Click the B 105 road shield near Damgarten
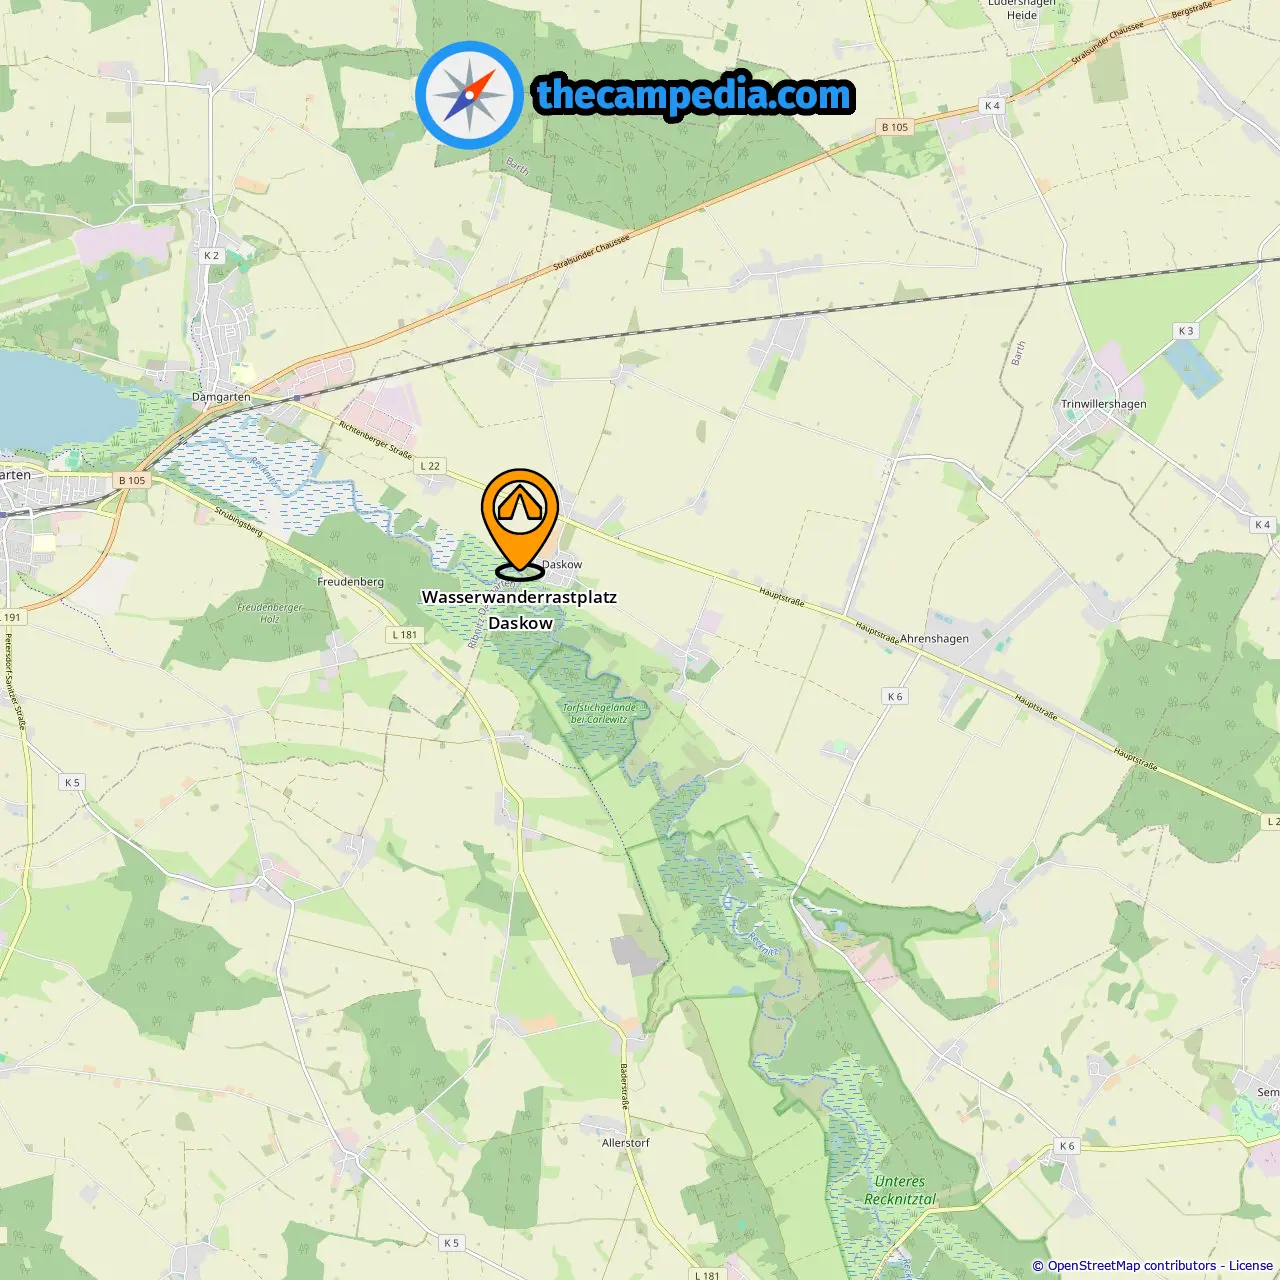Viewport: 1280px width, 1280px height. coord(132,480)
